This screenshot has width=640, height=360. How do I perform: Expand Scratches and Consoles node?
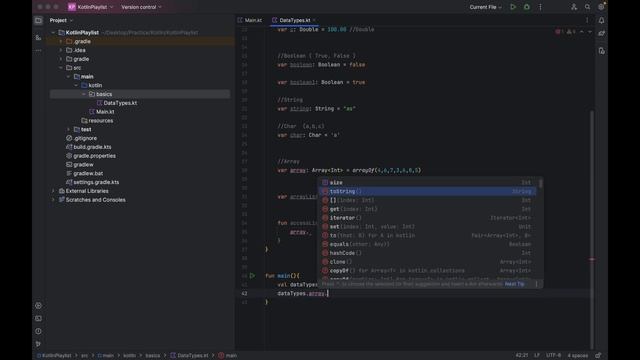click(53, 200)
